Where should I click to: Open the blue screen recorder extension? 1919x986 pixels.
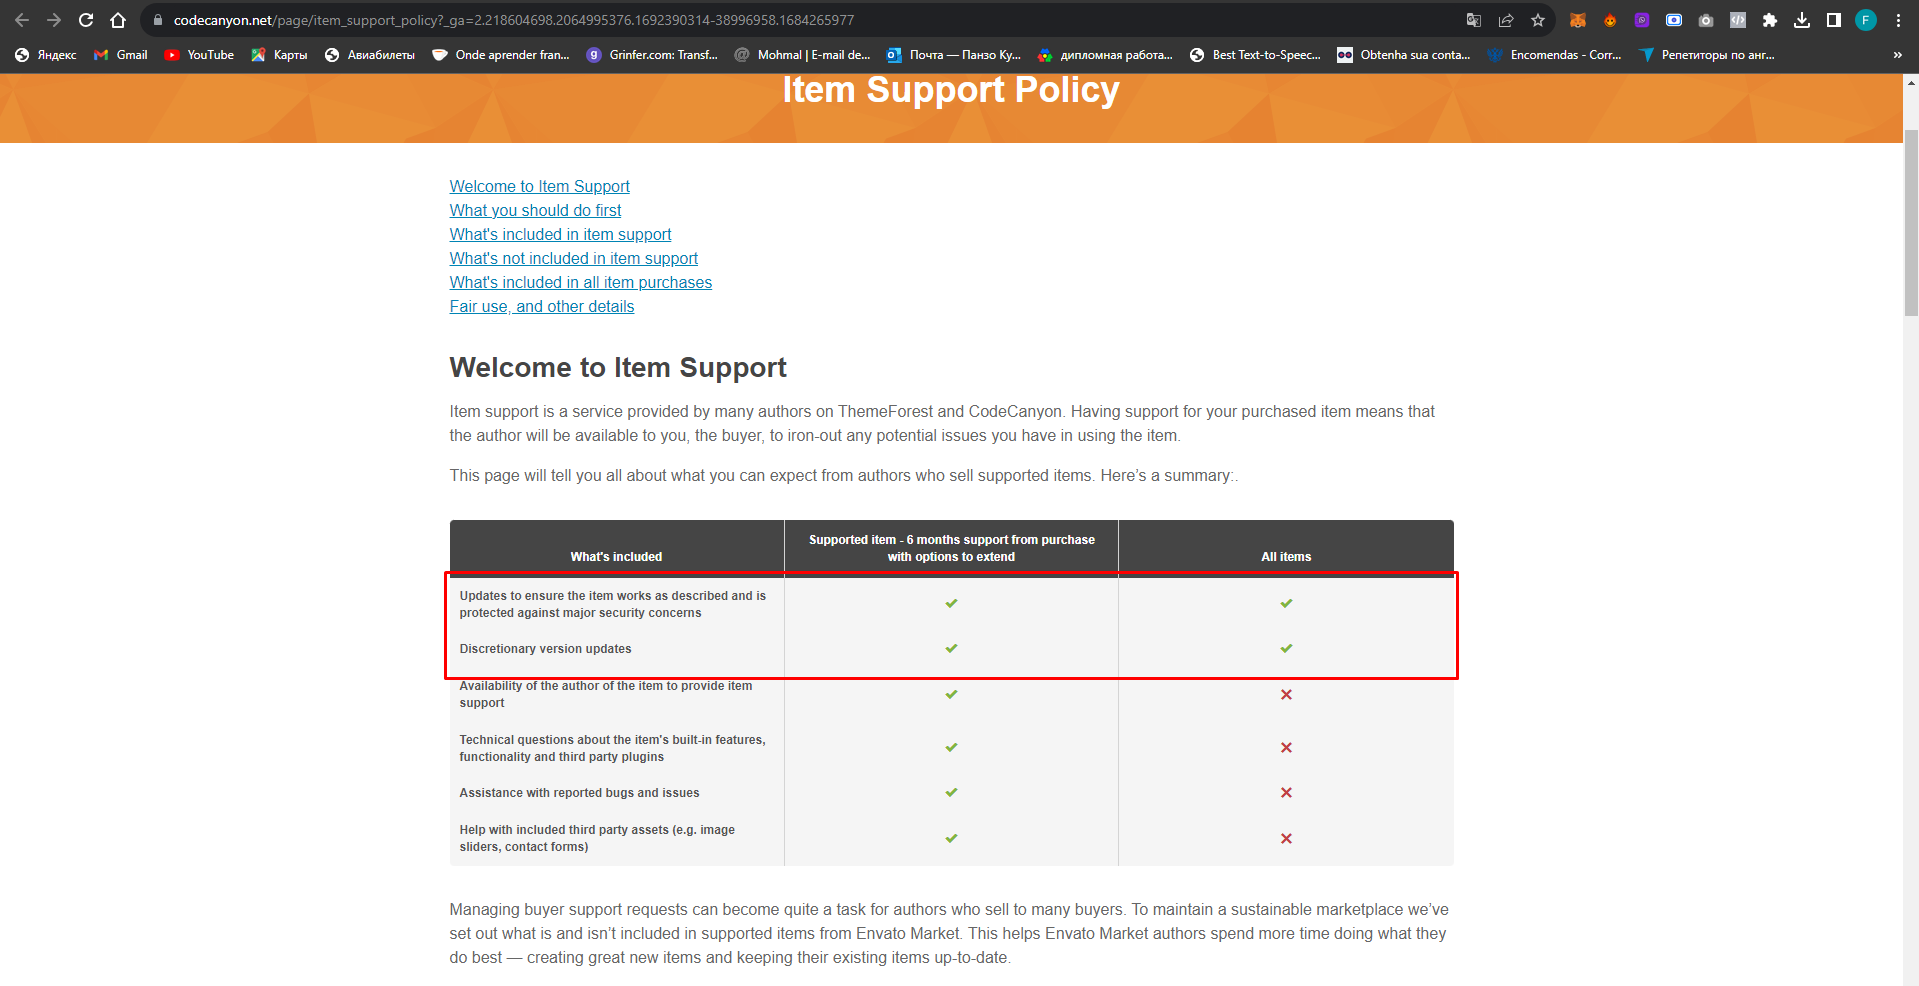pyautogui.click(x=1674, y=20)
